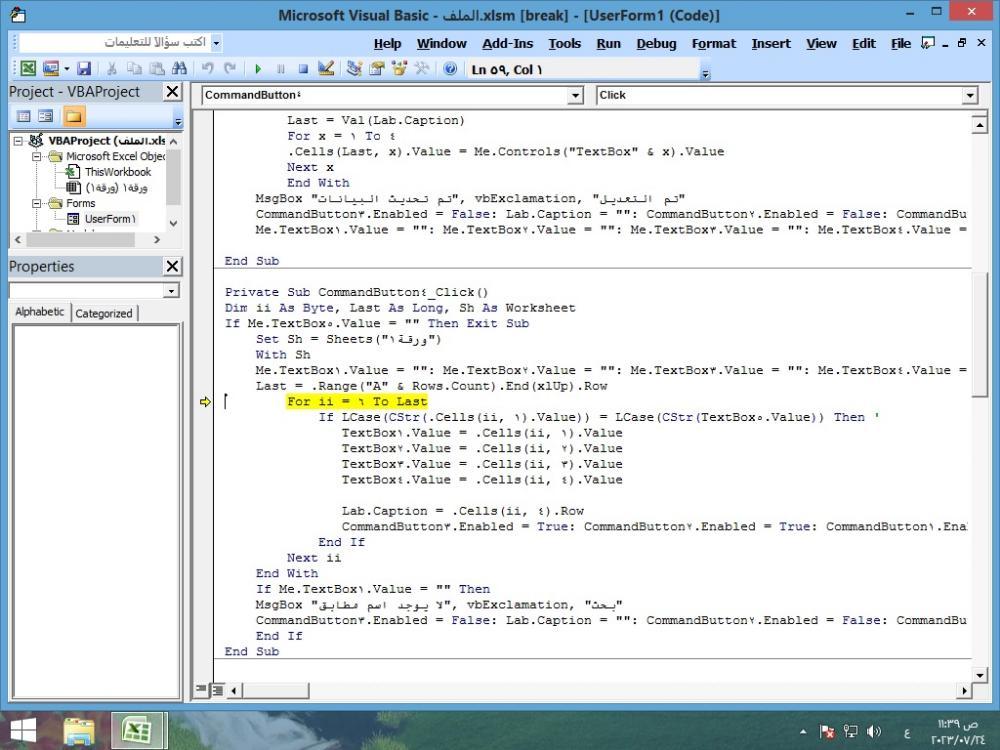1000x750 pixels.
Task: Click the Find binoculars icon
Action: tap(179, 68)
